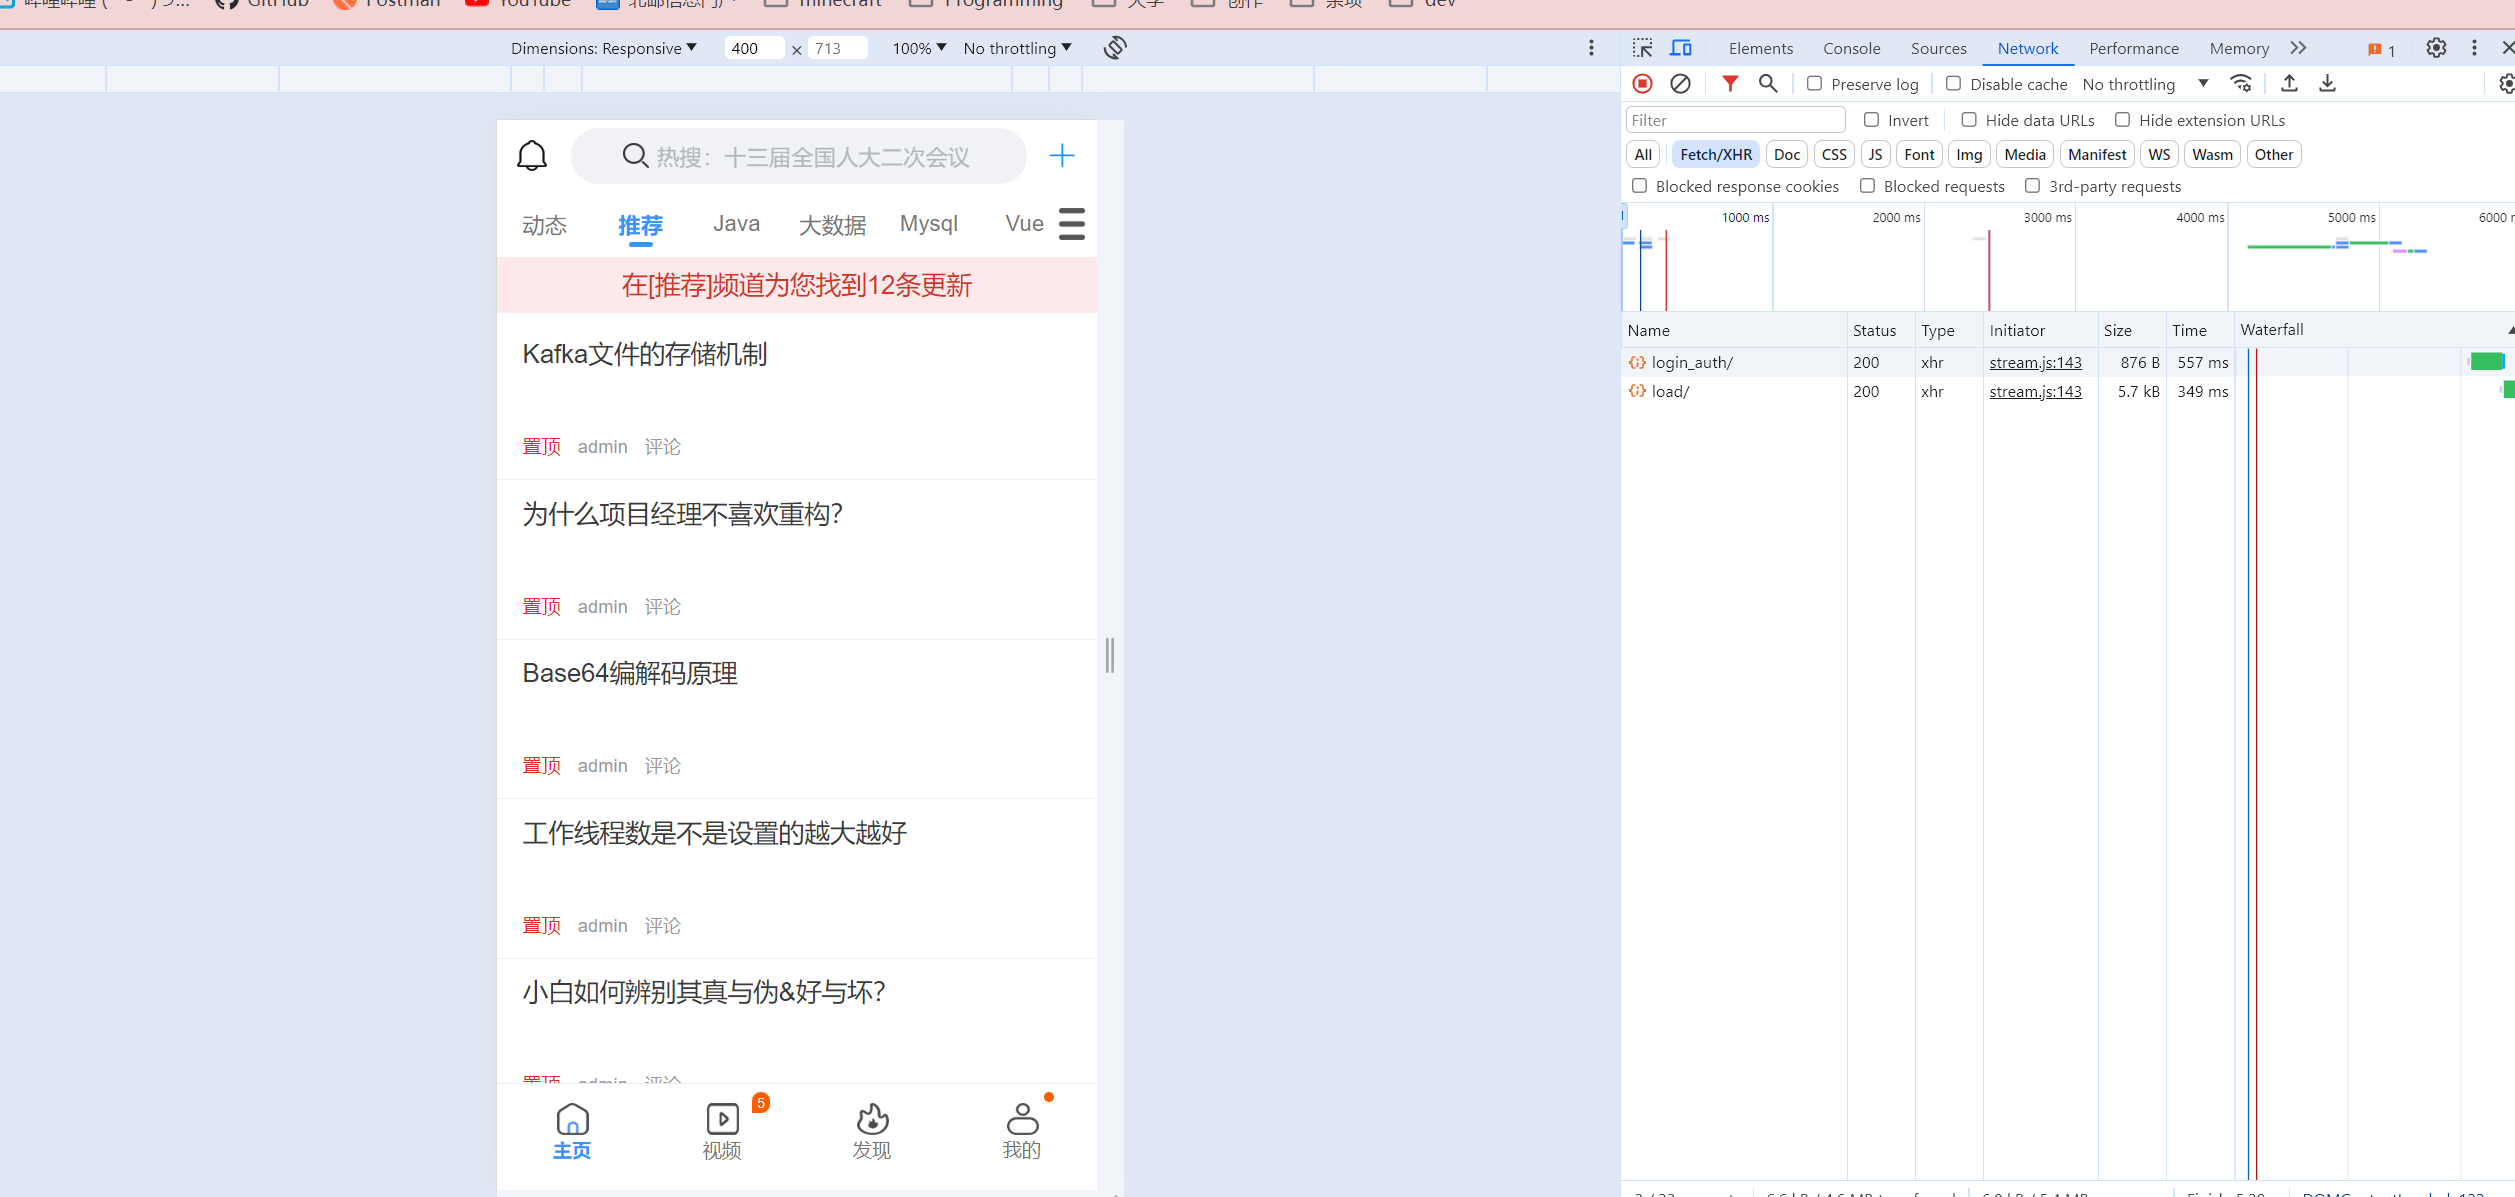Click the inspect element icon
2515x1197 pixels.
(x=1642, y=48)
